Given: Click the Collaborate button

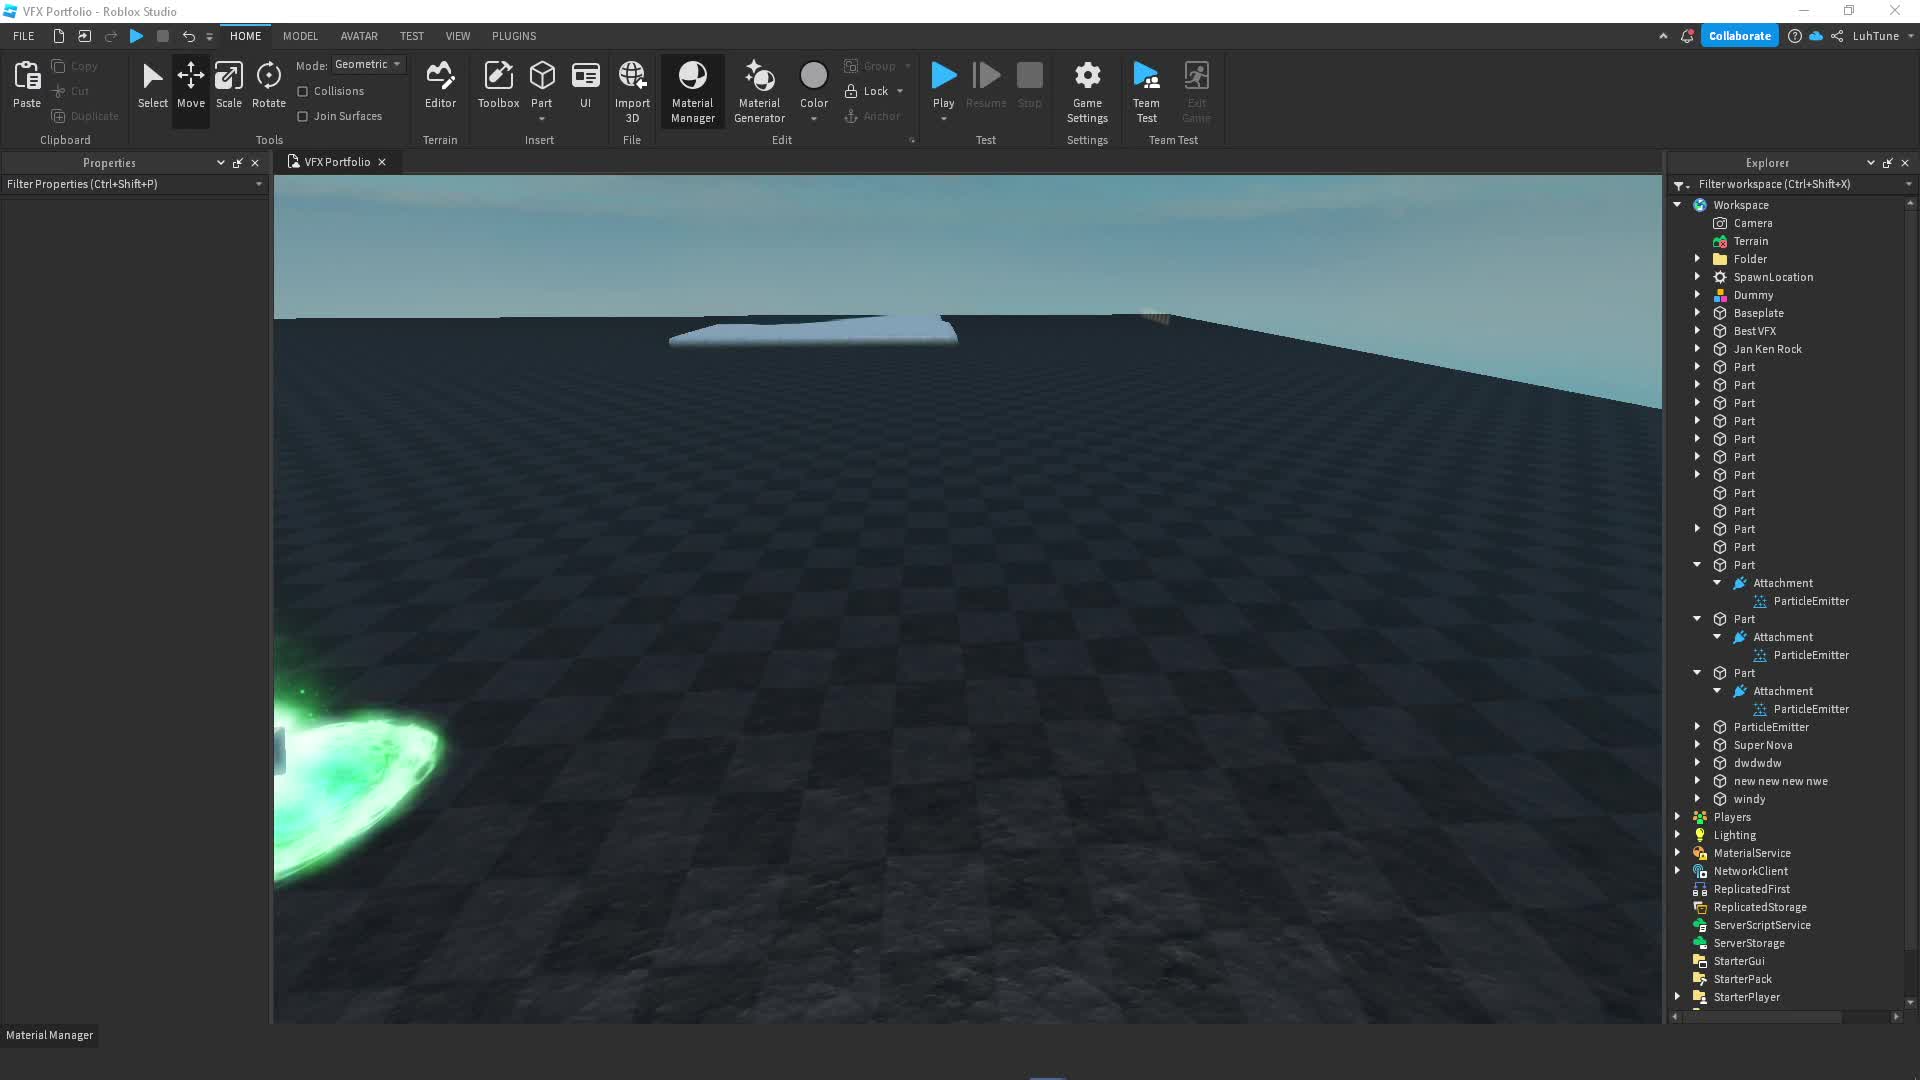Looking at the screenshot, I should click(x=1739, y=36).
